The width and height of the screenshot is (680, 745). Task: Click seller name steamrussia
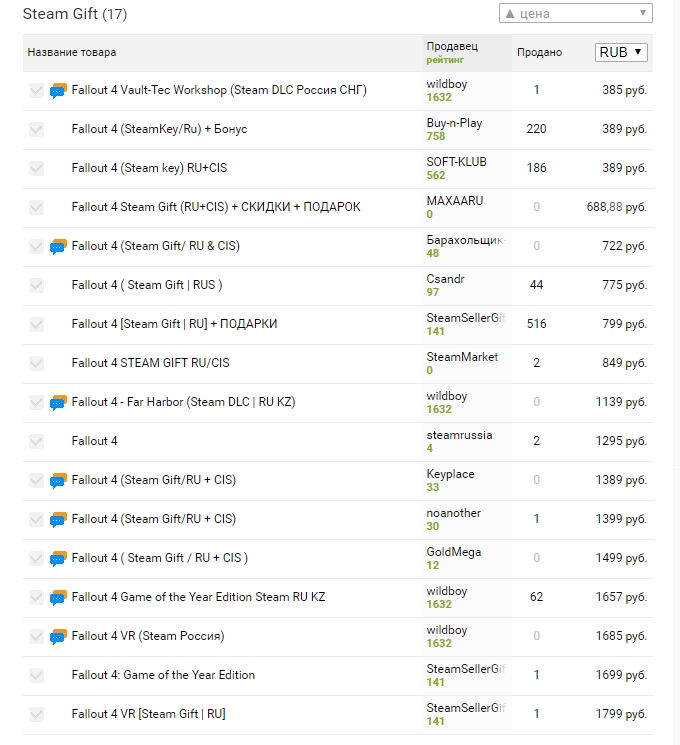click(x=459, y=435)
